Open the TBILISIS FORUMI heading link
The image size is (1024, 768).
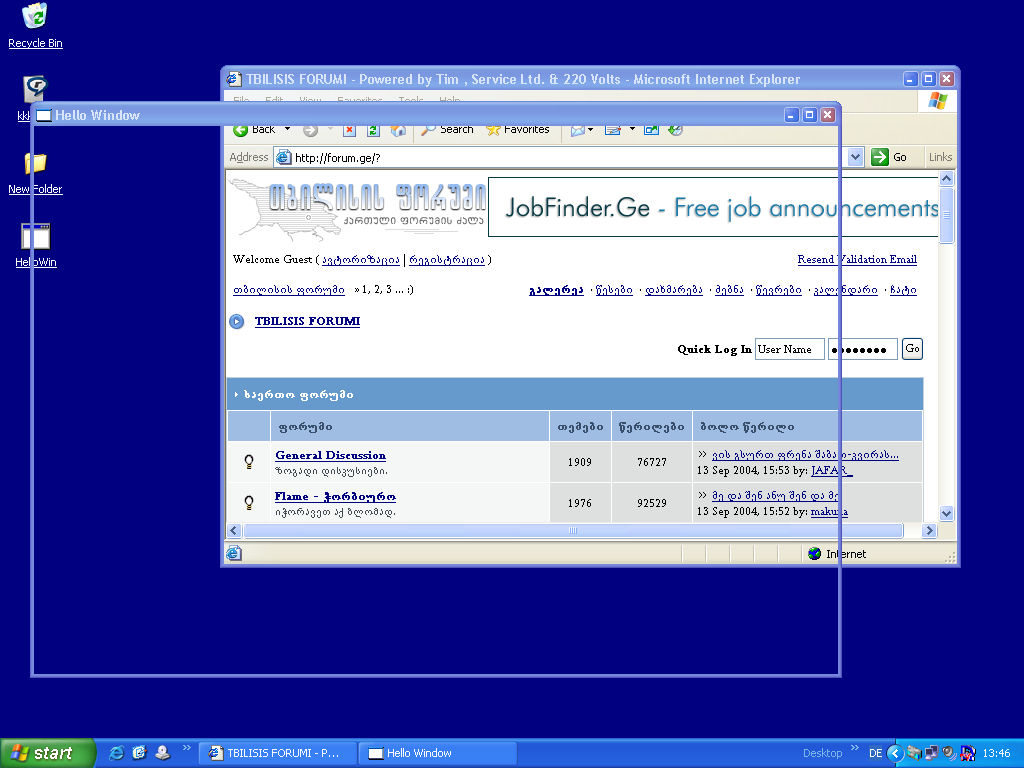tap(307, 321)
